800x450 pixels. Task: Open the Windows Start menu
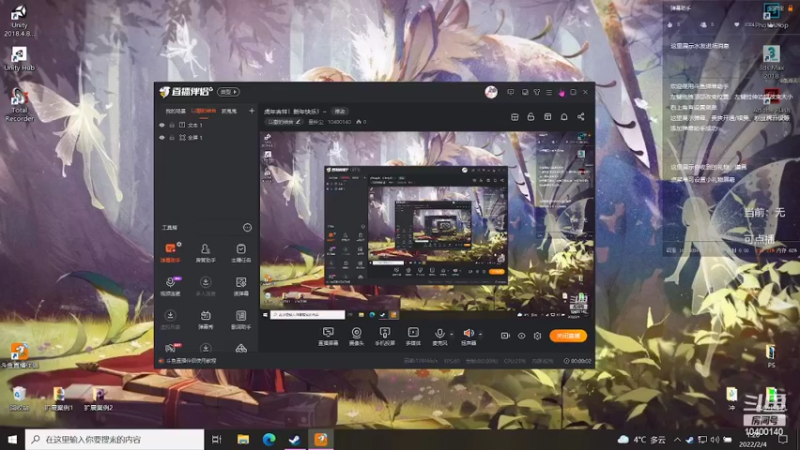click(12, 439)
